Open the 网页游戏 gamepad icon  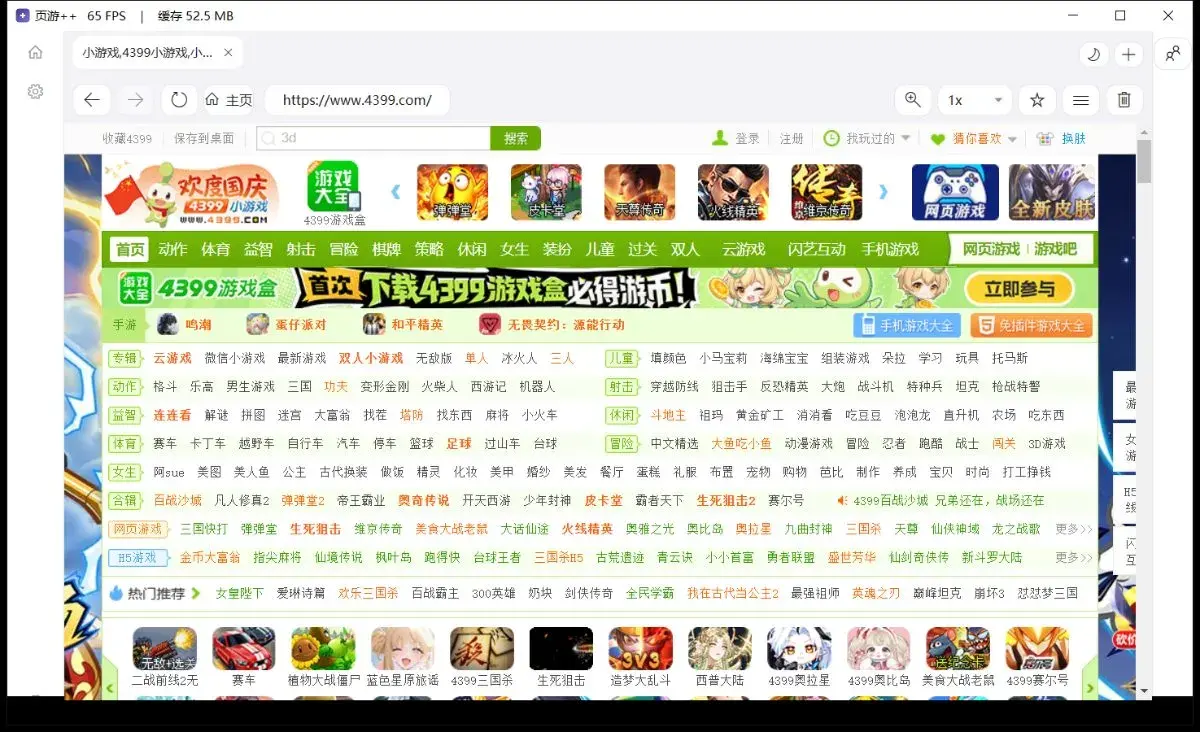[x=955, y=192]
